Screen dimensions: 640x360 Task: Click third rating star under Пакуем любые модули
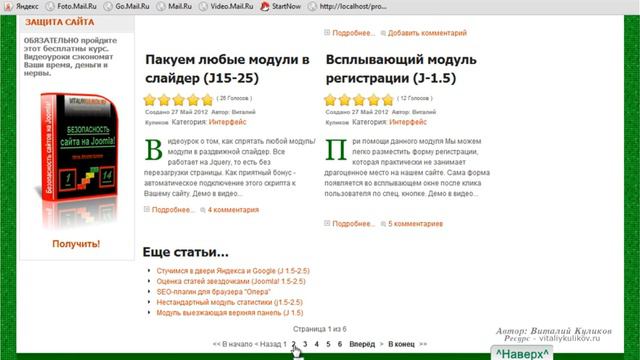(179, 100)
